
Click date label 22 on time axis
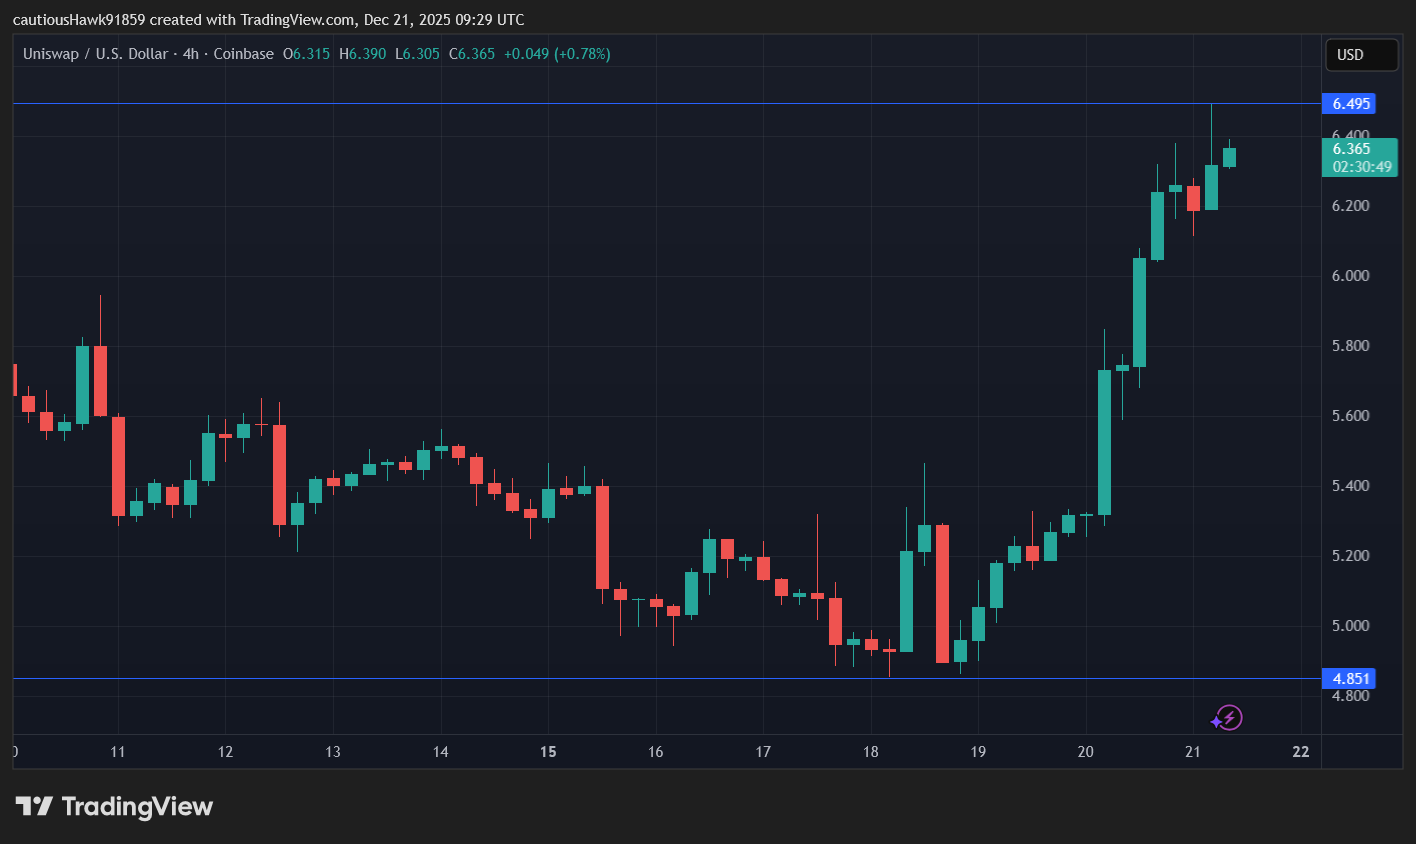[x=1300, y=752]
